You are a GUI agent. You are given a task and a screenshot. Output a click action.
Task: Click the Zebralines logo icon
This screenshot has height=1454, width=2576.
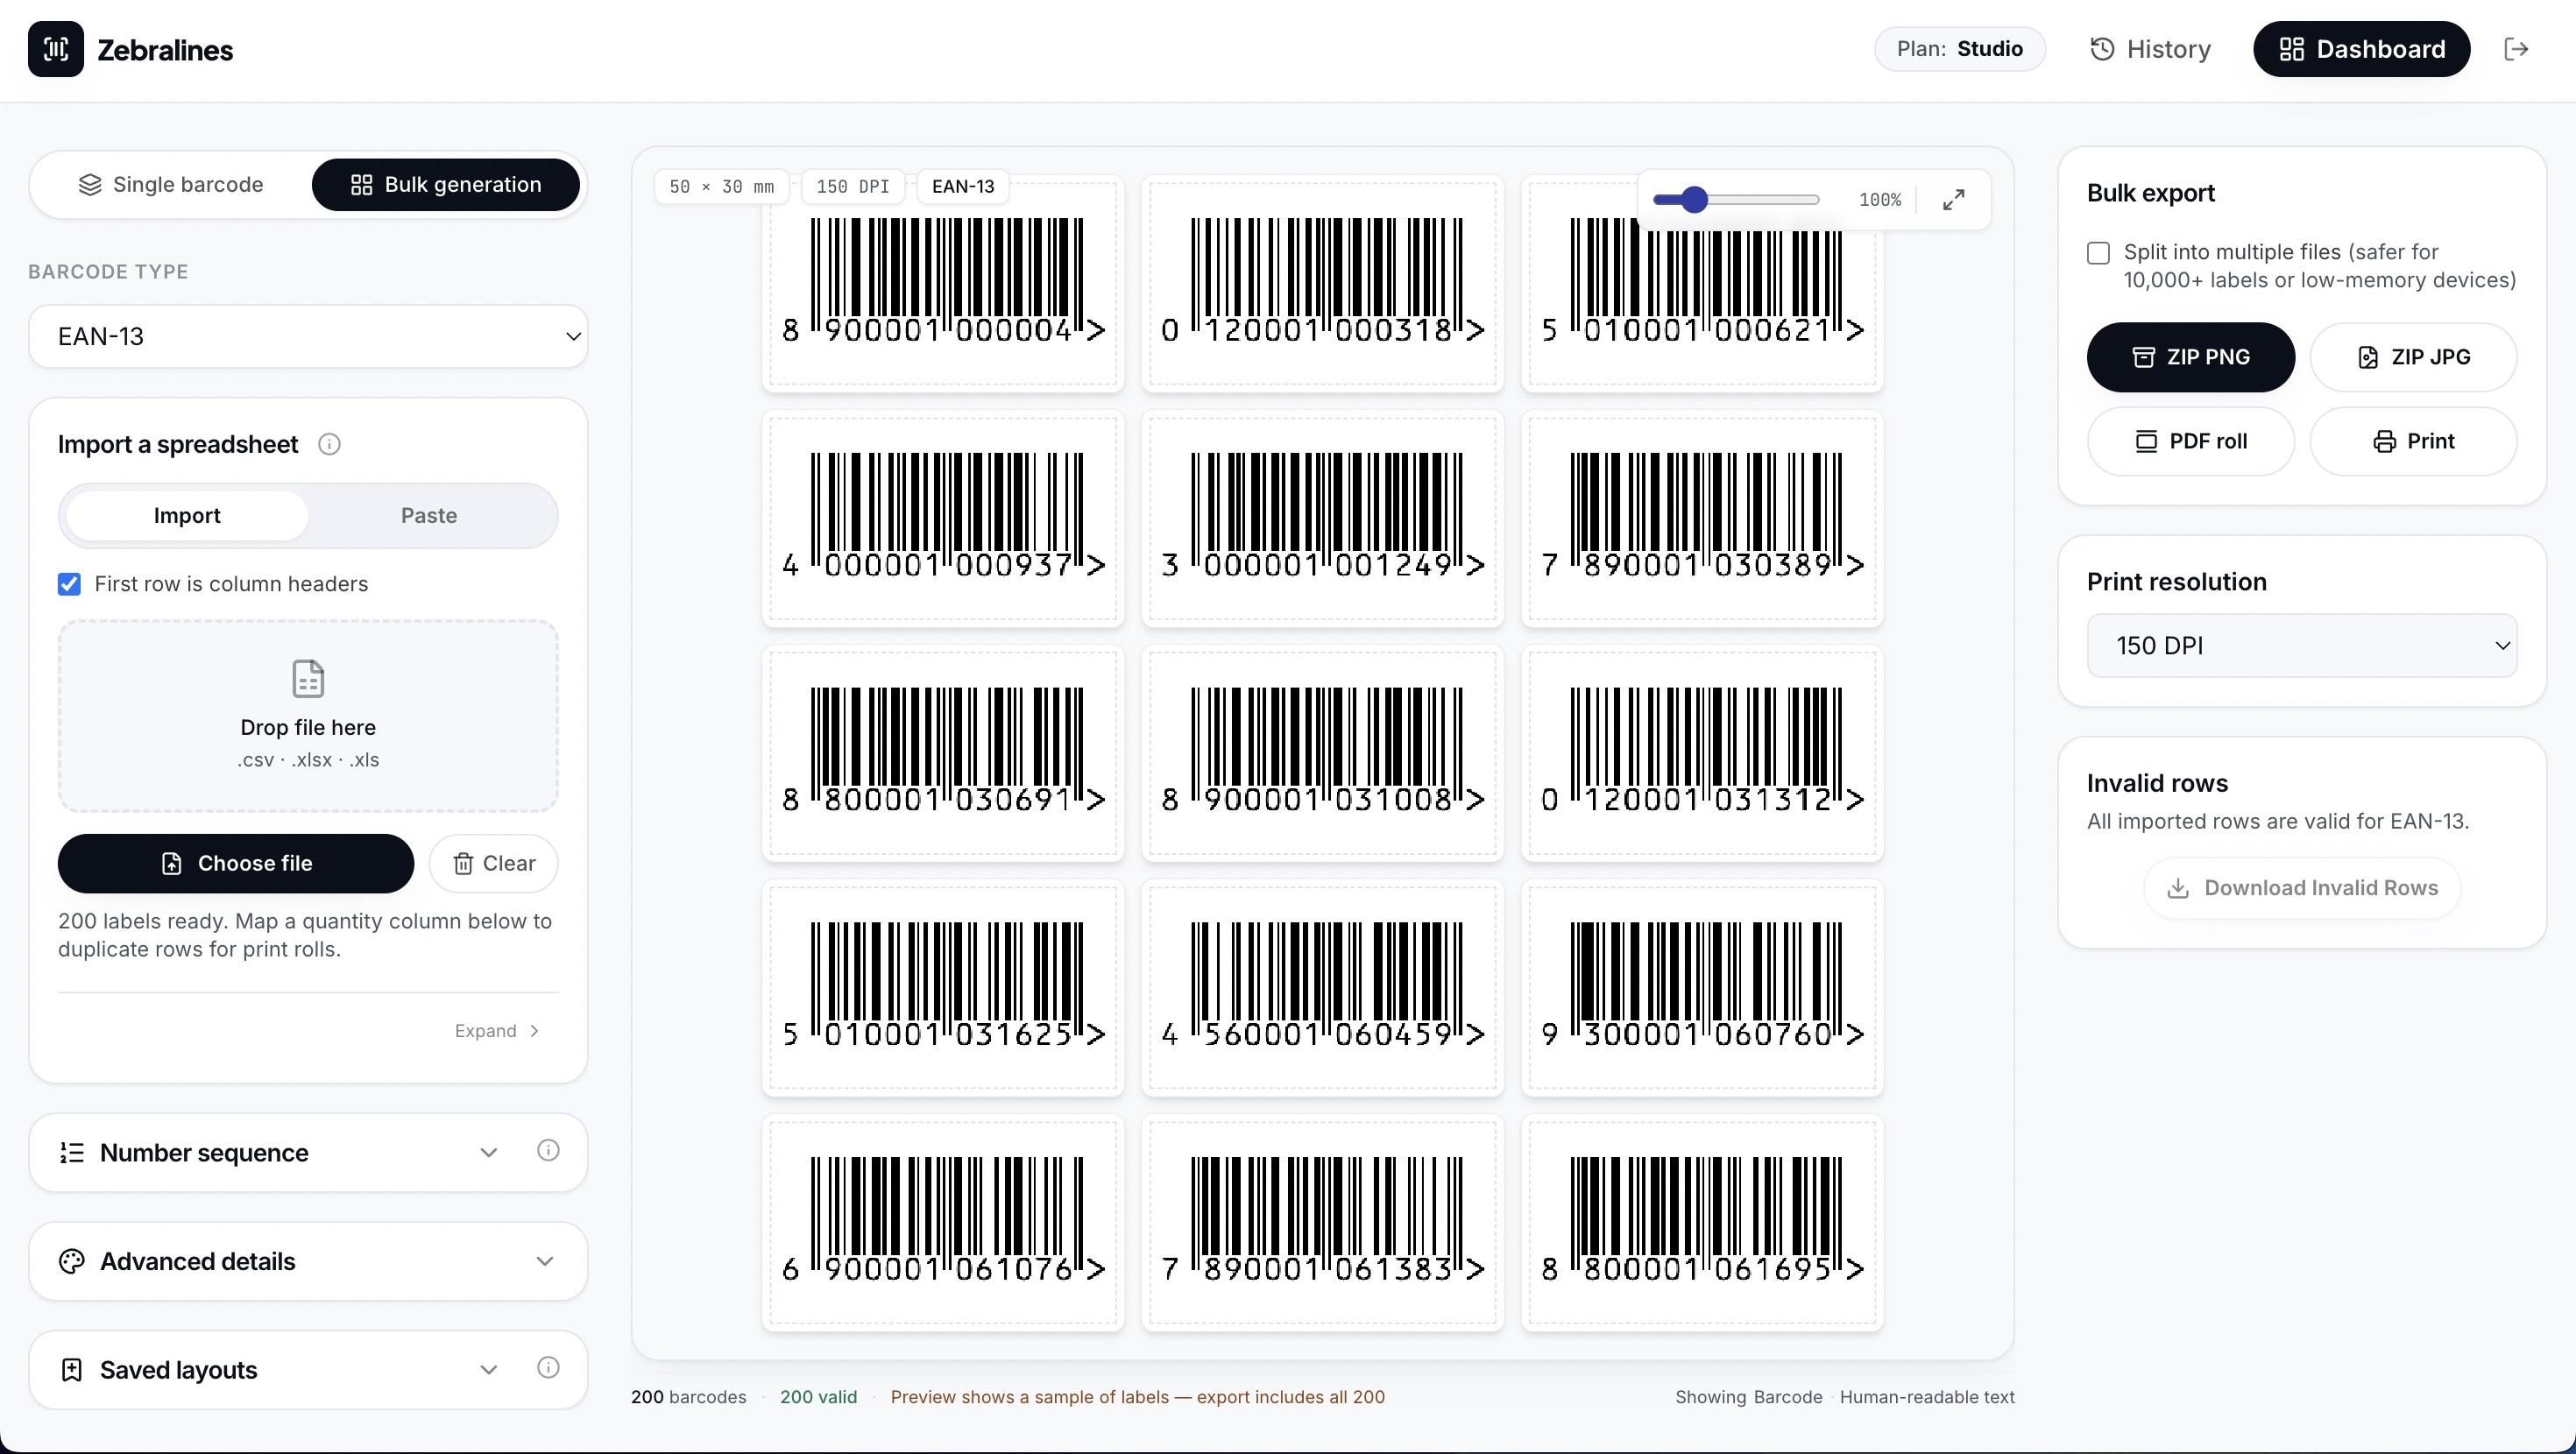pyautogui.click(x=56, y=49)
